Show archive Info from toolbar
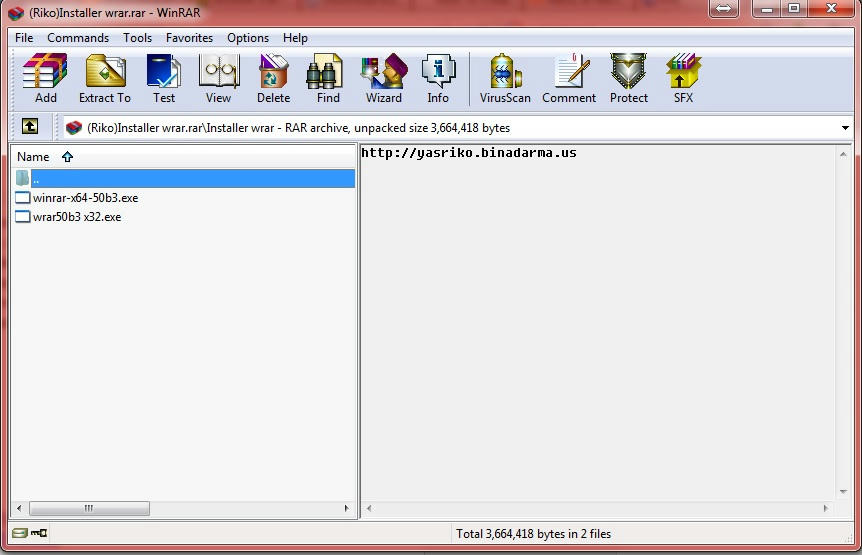The width and height of the screenshot is (862, 555). tap(438, 78)
